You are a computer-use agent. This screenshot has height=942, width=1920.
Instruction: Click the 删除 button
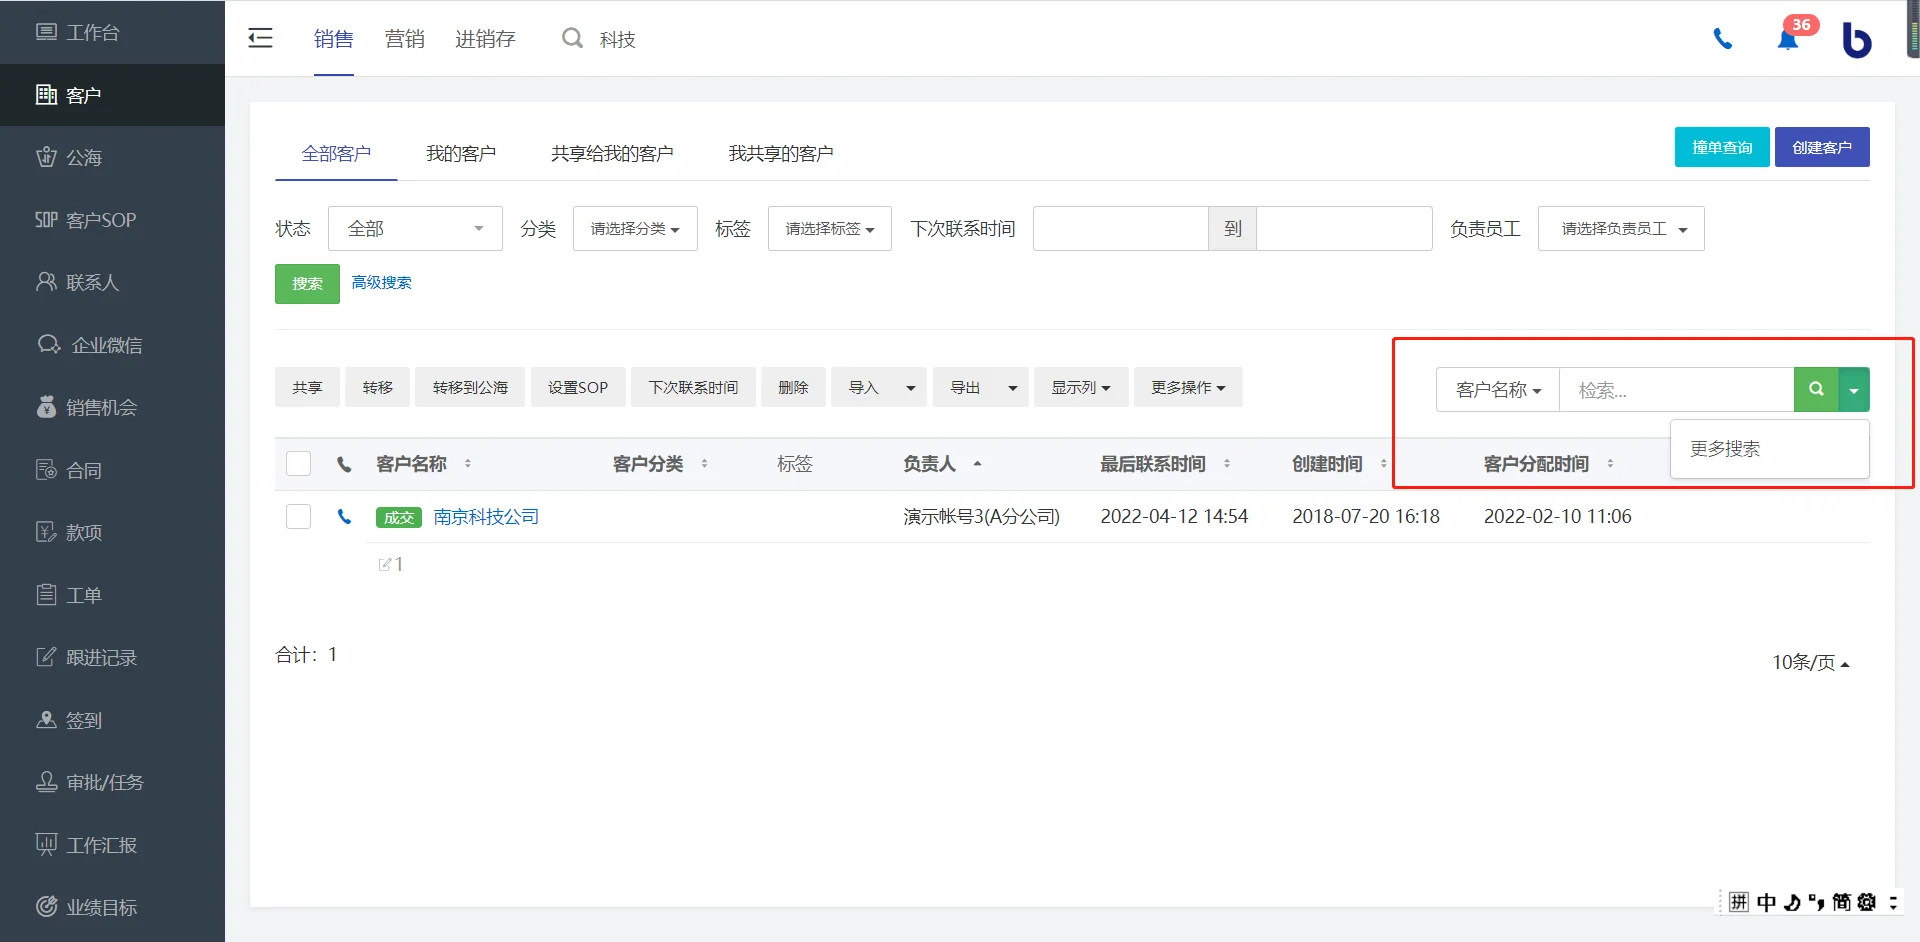point(793,388)
